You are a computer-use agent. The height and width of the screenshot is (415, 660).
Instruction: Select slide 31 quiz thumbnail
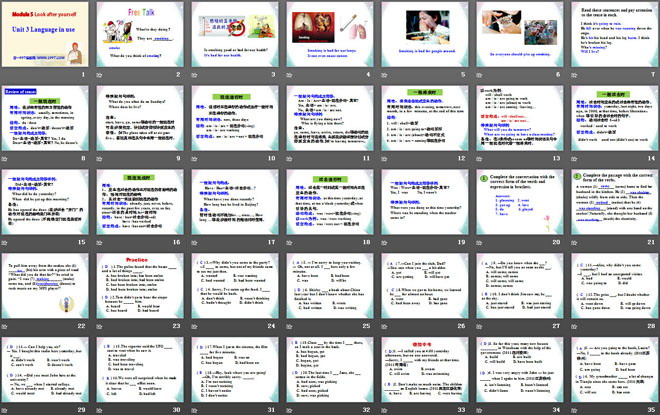click(235, 369)
